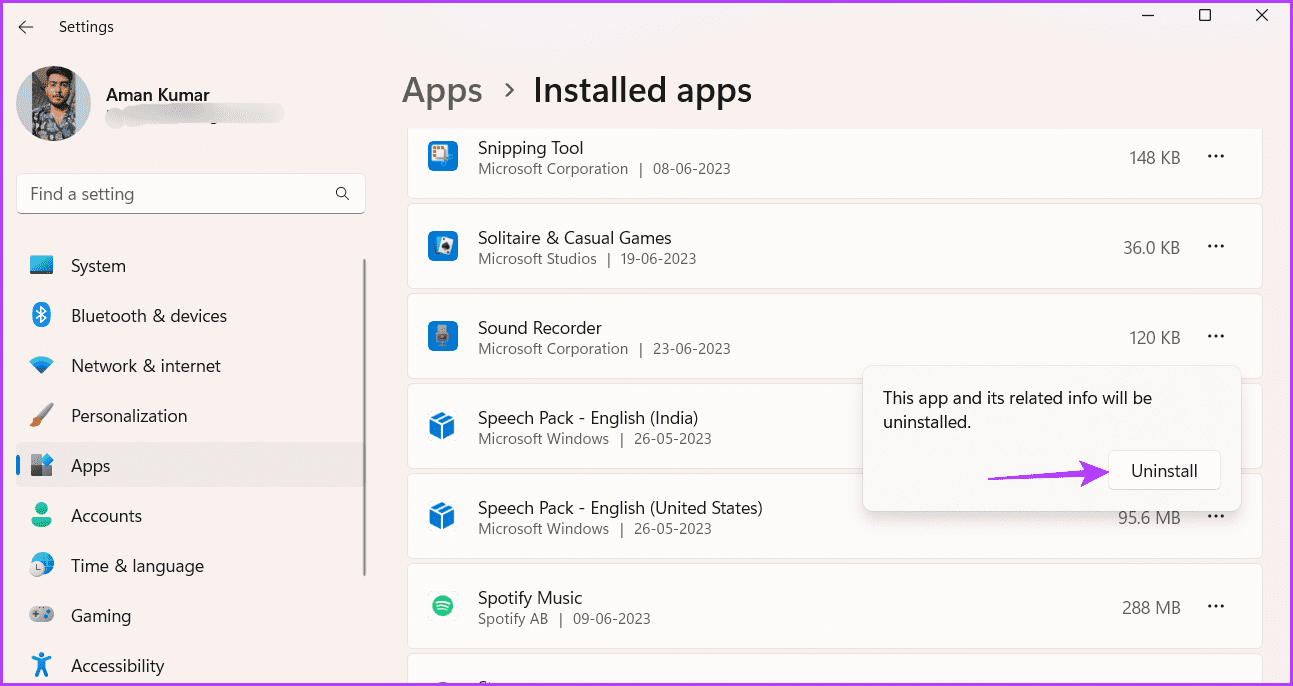Close the Settings window
This screenshot has height=686, width=1293.
click(x=1260, y=15)
